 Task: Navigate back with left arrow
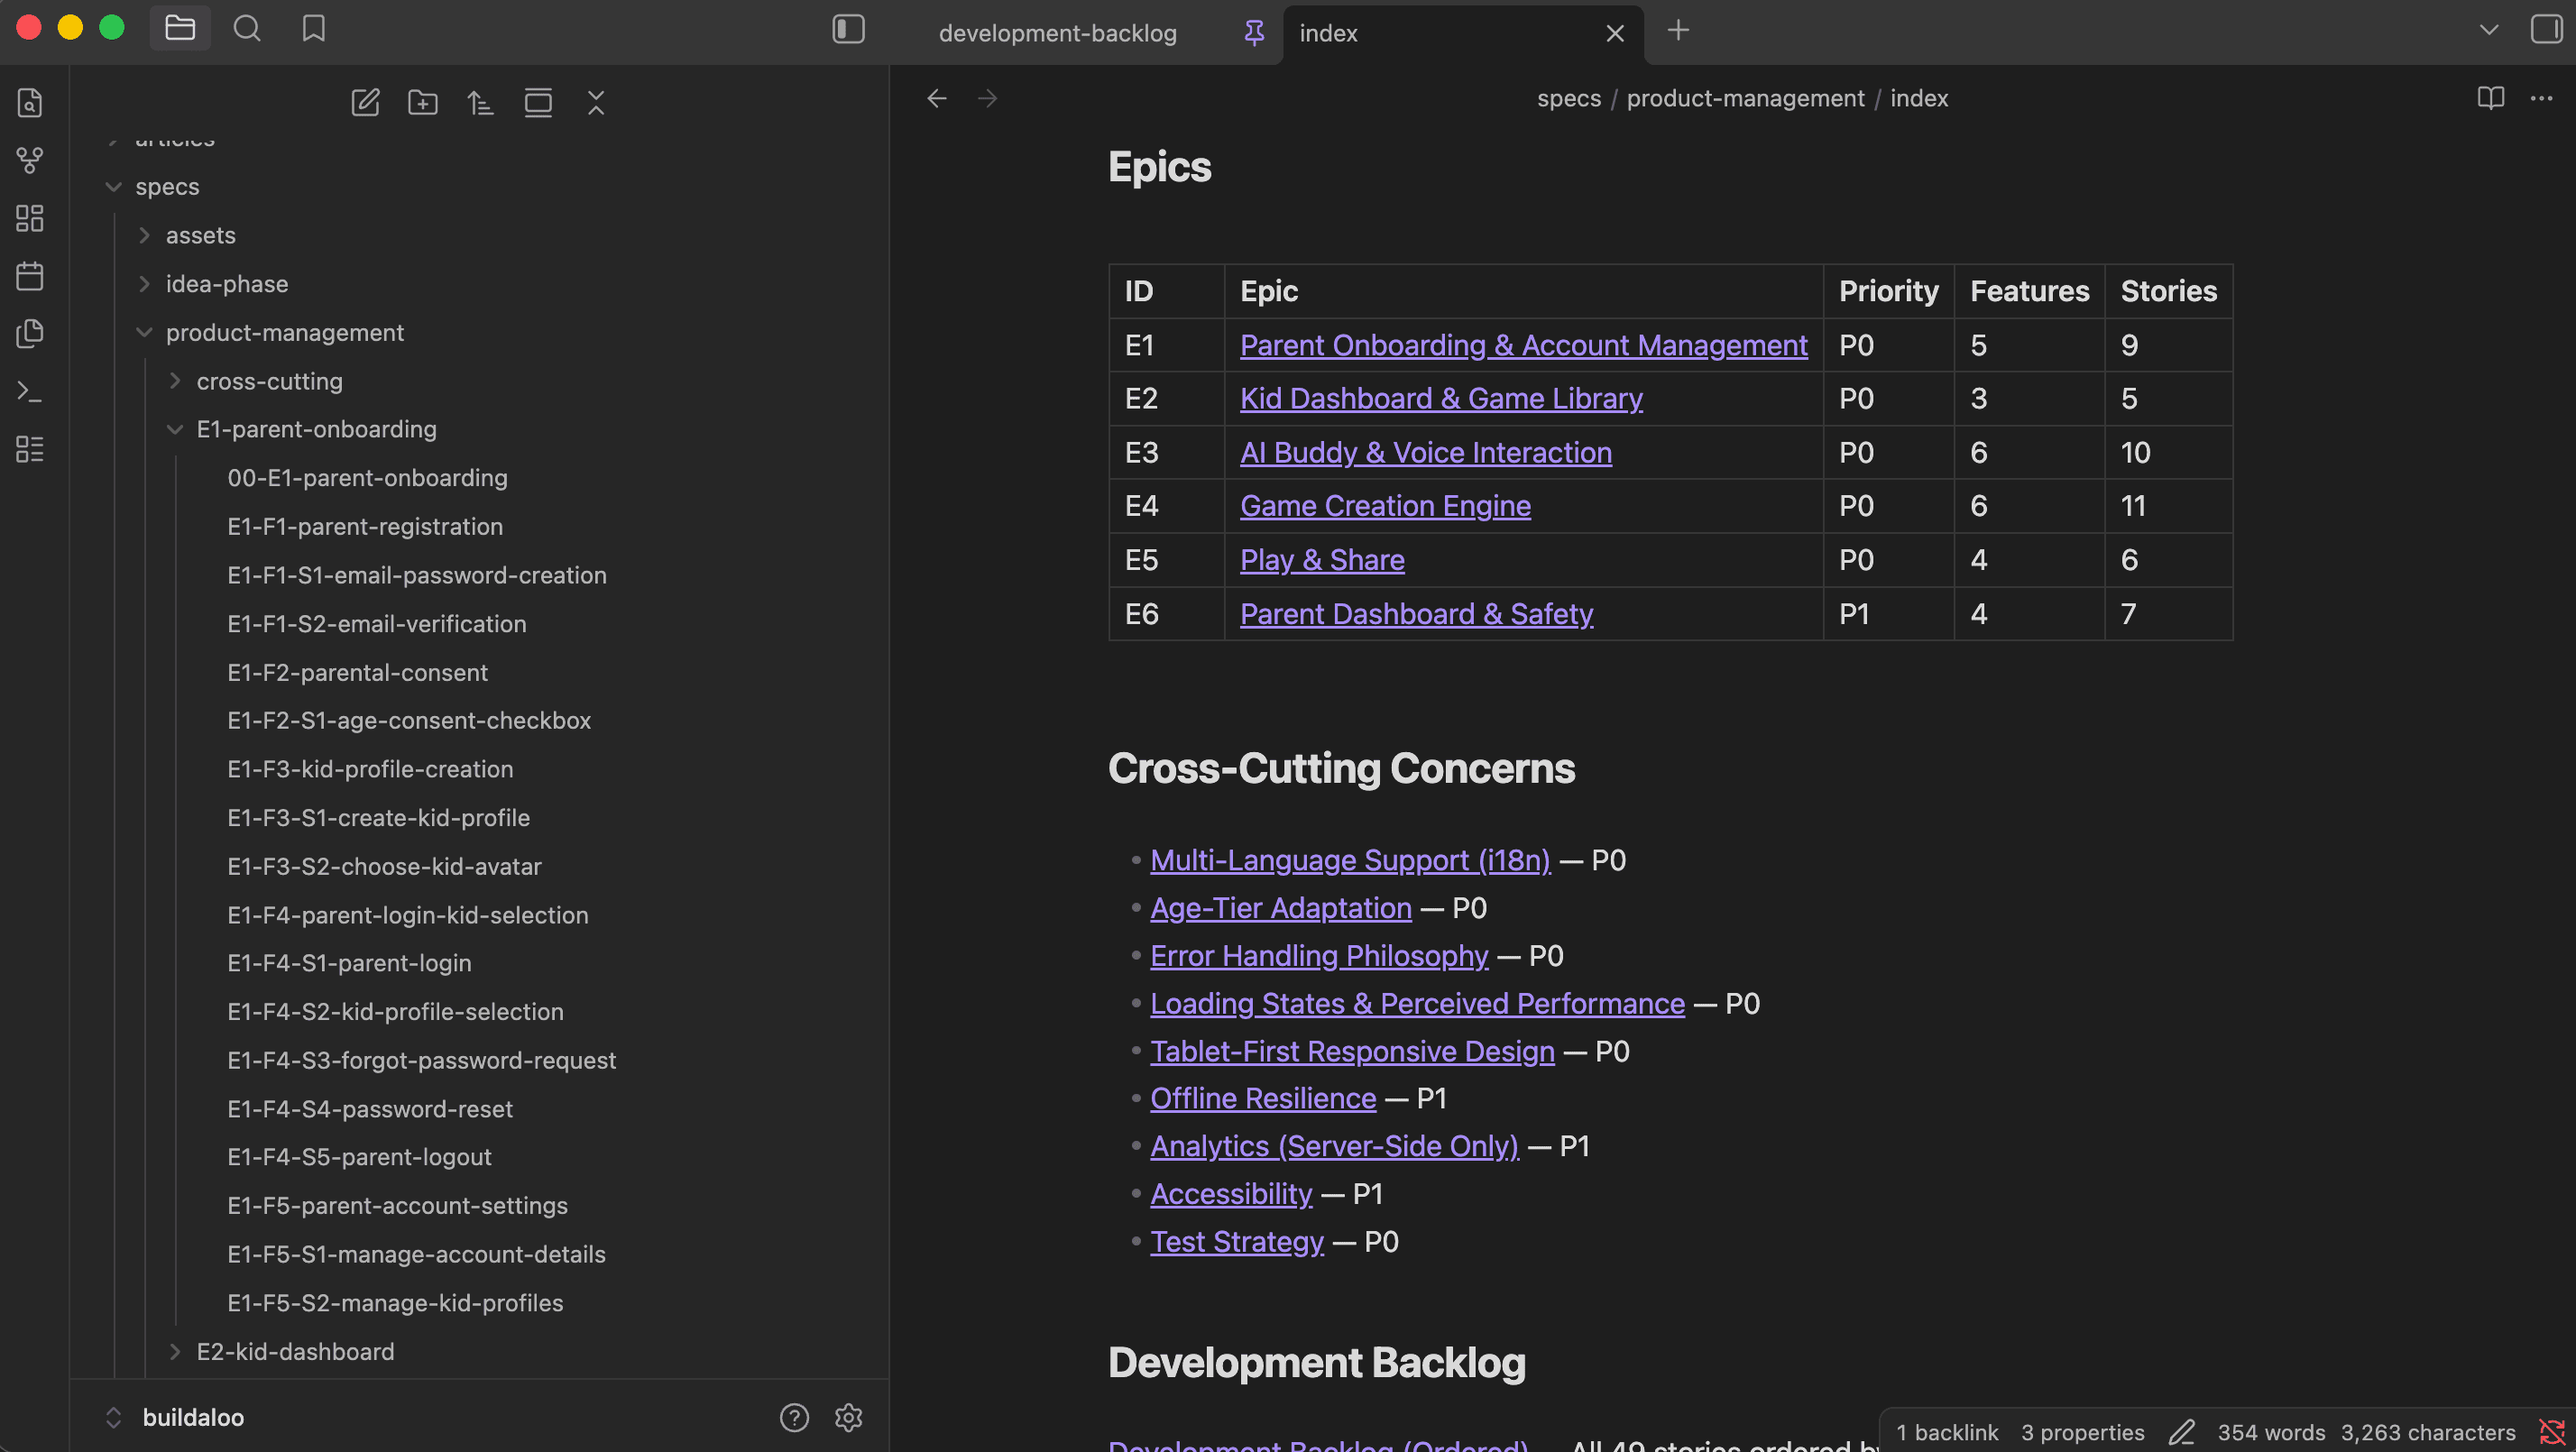point(937,98)
